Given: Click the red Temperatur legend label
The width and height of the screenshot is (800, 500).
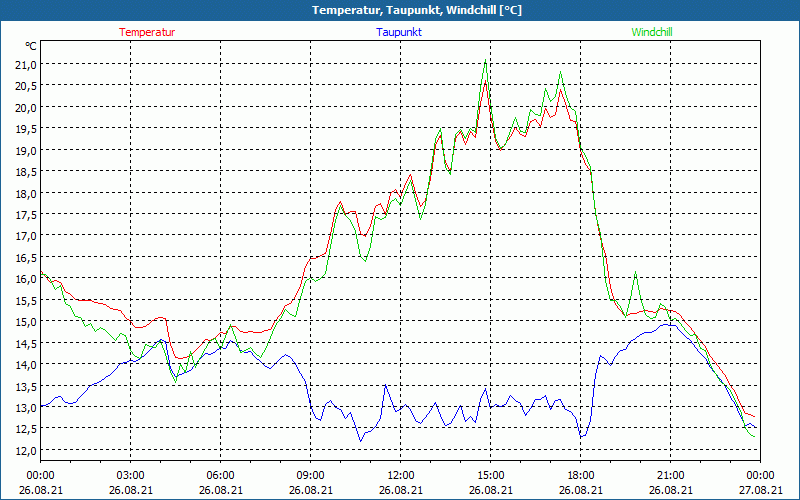Looking at the screenshot, I should coord(147,32).
